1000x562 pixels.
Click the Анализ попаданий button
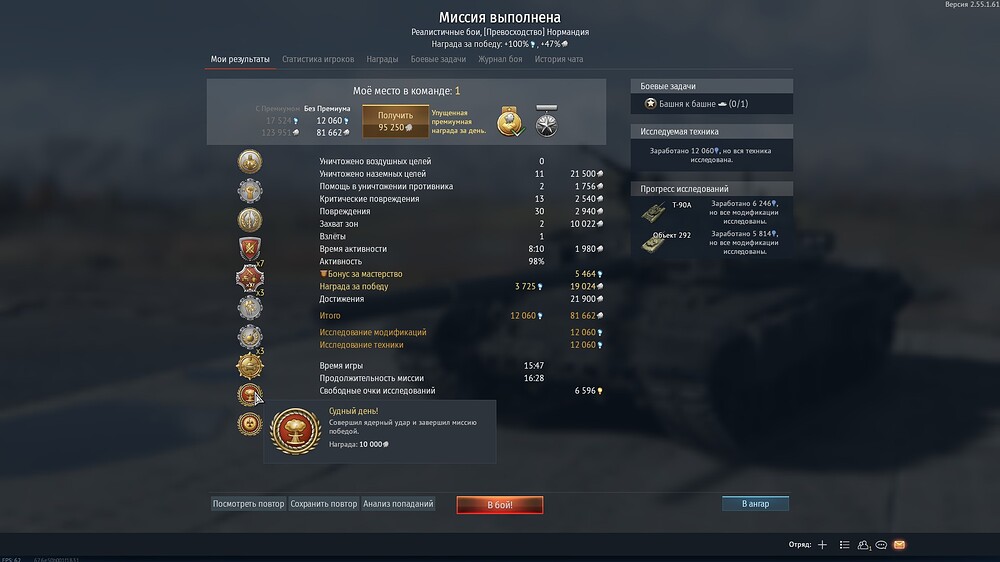(398, 504)
